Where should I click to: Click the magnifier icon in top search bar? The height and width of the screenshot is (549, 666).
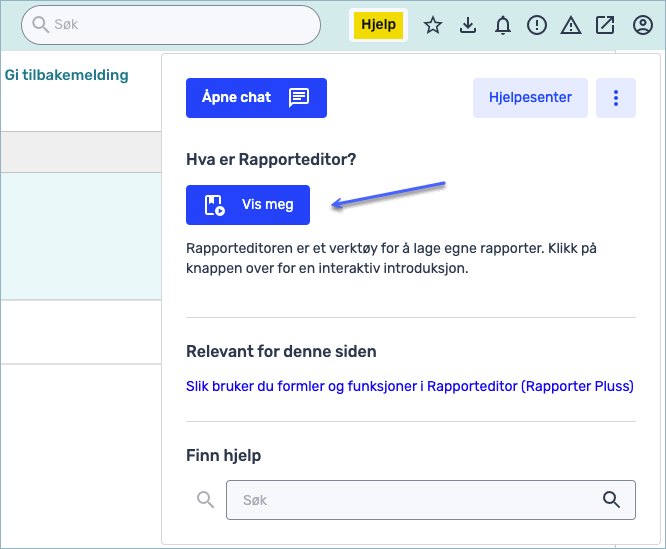pyautogui.click(x=40, y=25)
